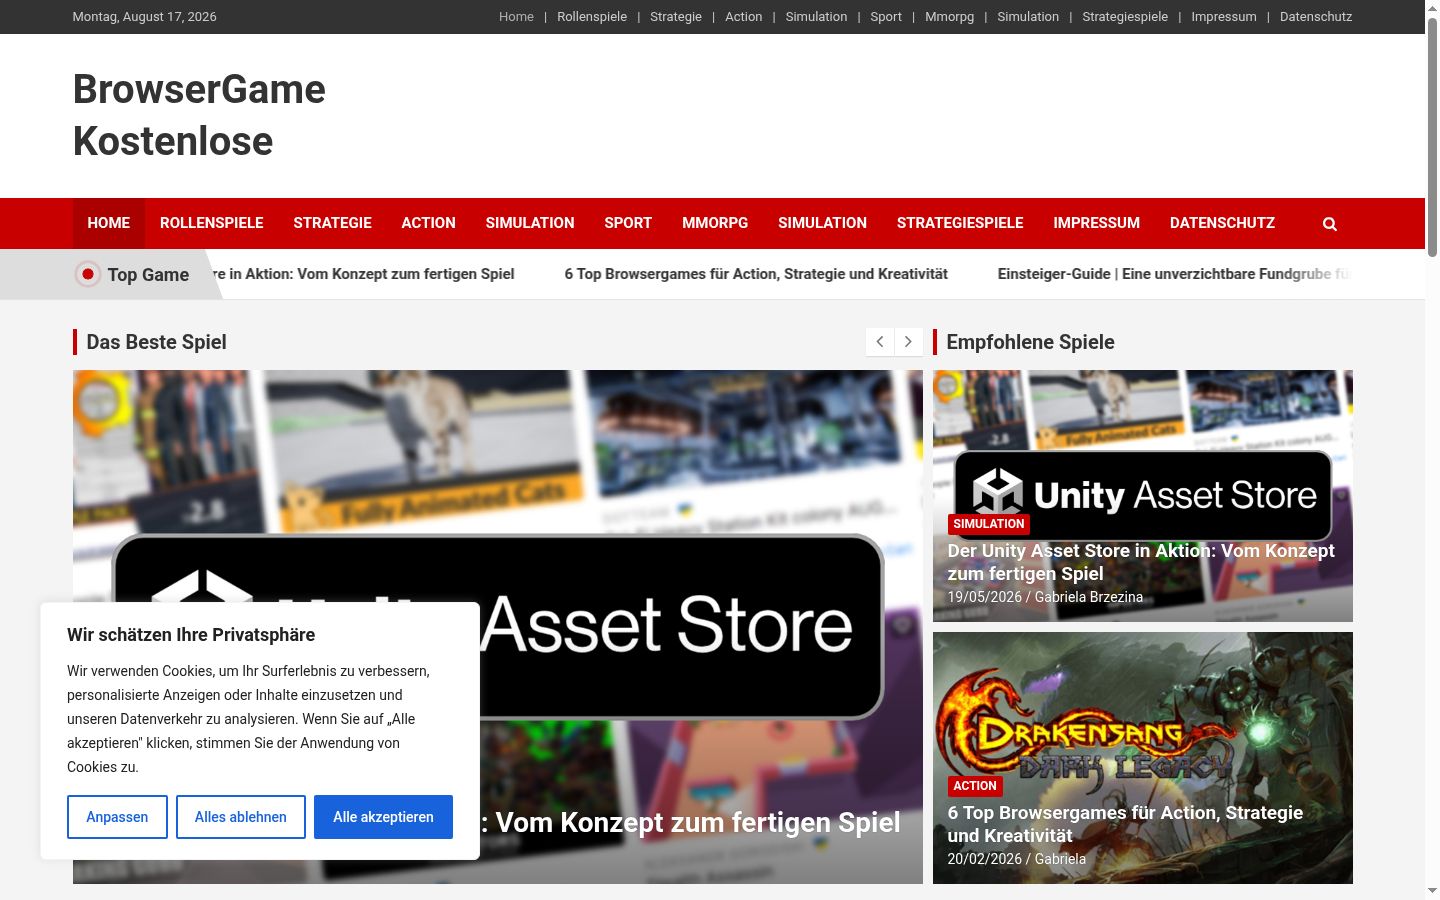Open STRATEGIE in red menu
This screenshot has height=900, width=1440.
332,223
